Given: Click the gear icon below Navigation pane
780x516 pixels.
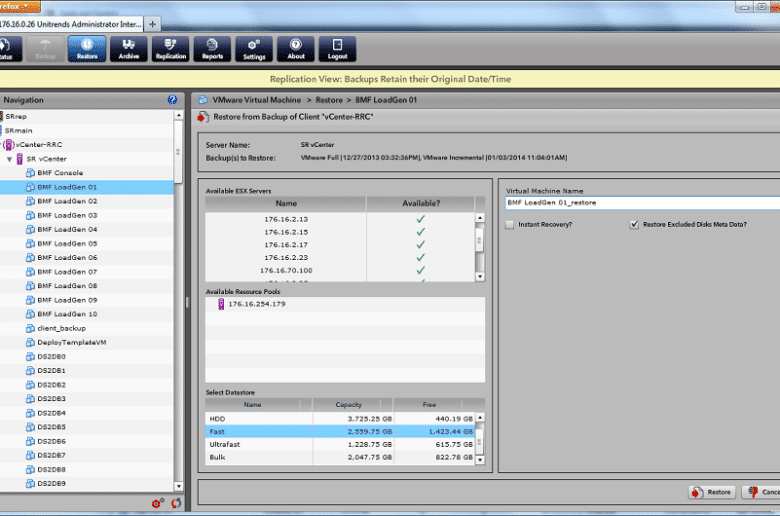Looking at the screenshot, I should coord(157,503).
